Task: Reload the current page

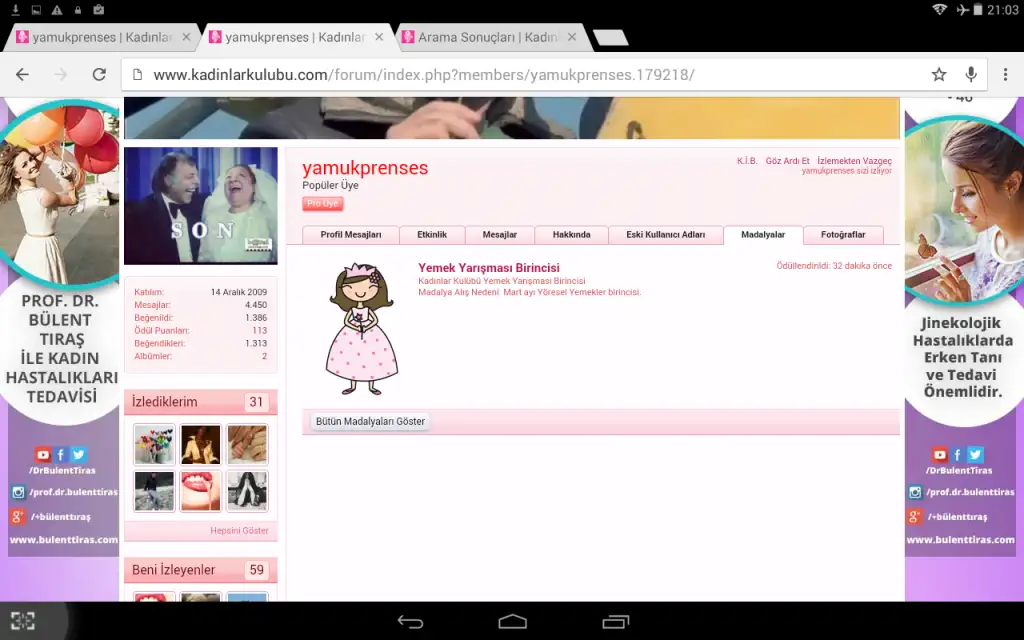Action: (98, 73)
